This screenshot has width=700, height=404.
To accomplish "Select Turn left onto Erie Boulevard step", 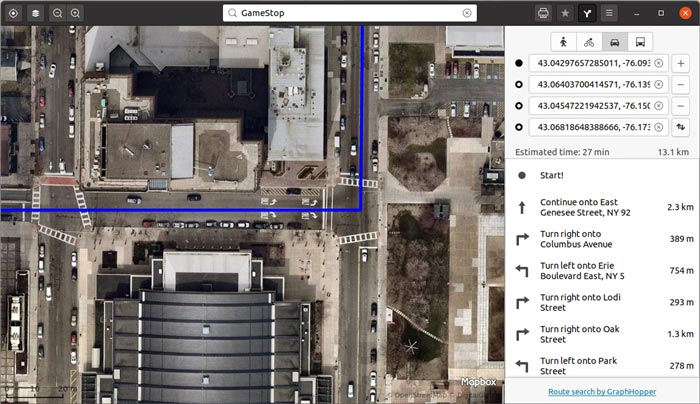I will coord(602,271).
